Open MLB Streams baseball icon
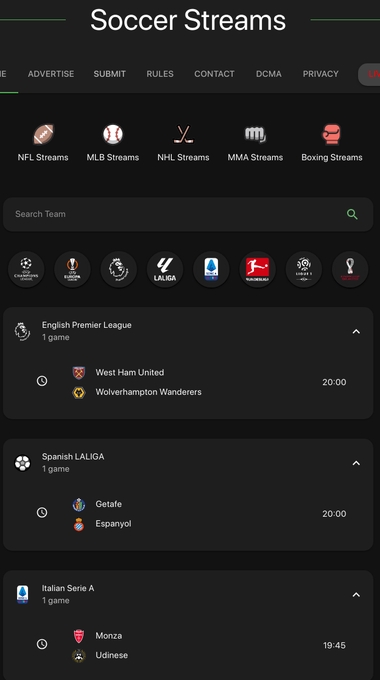The width and height of the screenshot is (380, 680). click(113, 134)
